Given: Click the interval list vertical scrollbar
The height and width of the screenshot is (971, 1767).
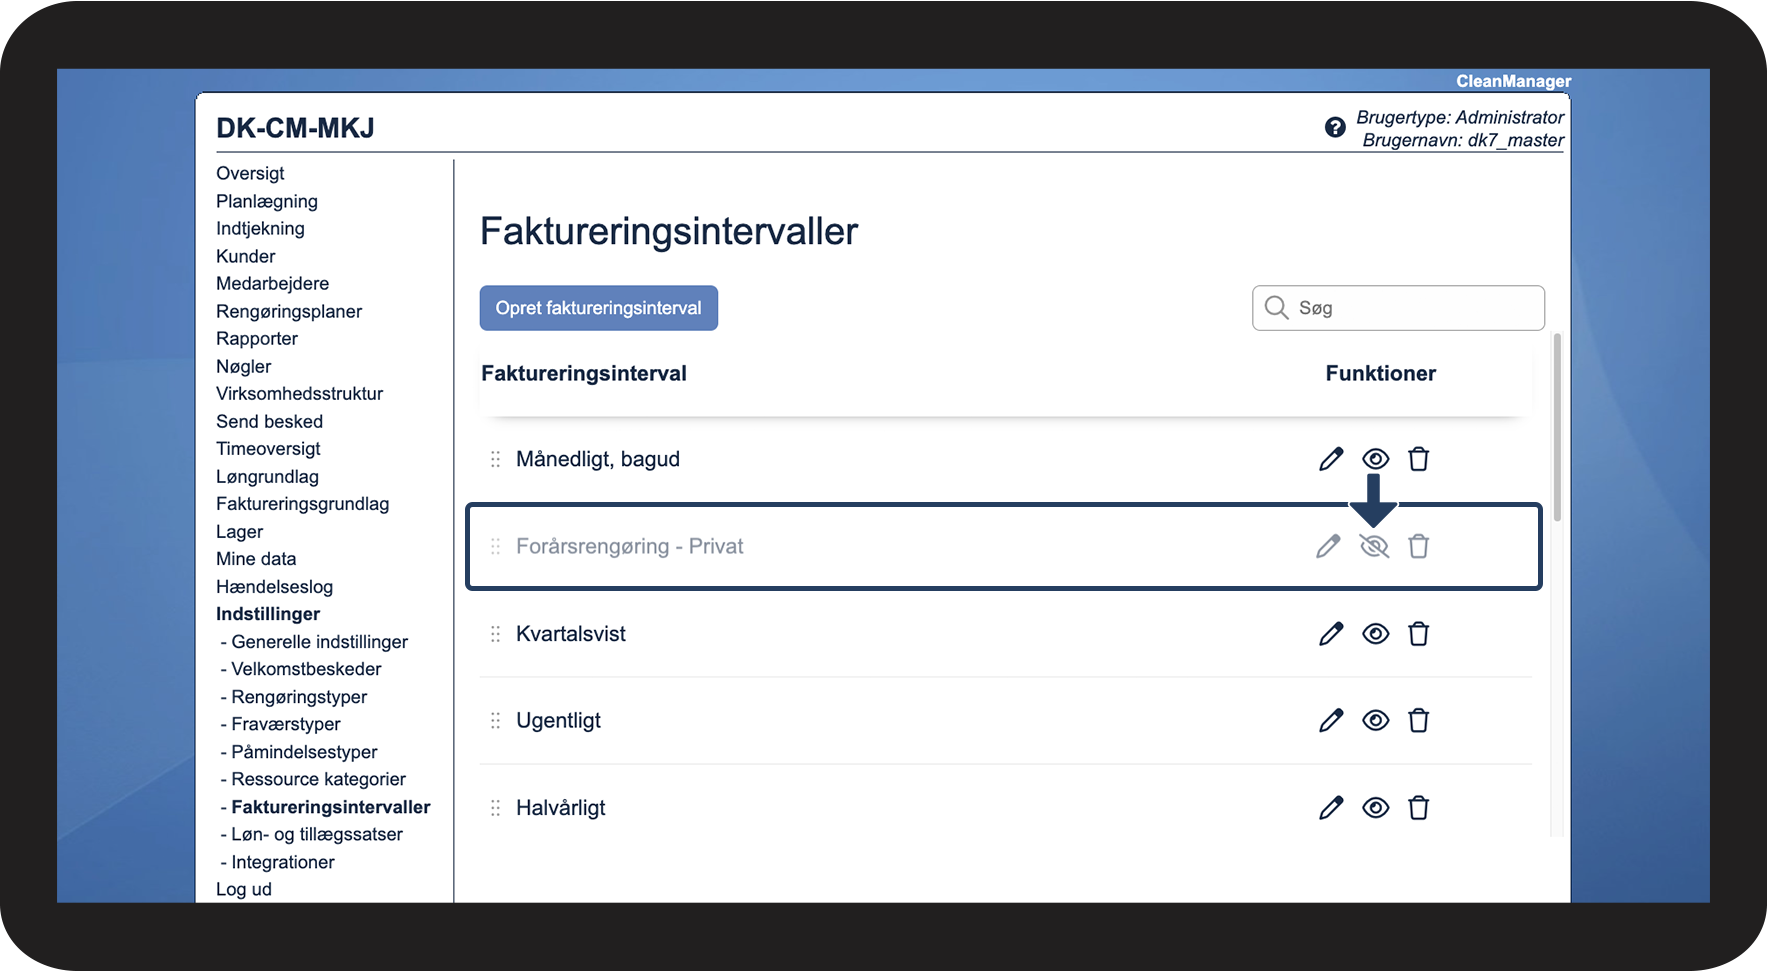Looking at the screenshot, I should pyautogui.click(x=1557, y=430).
